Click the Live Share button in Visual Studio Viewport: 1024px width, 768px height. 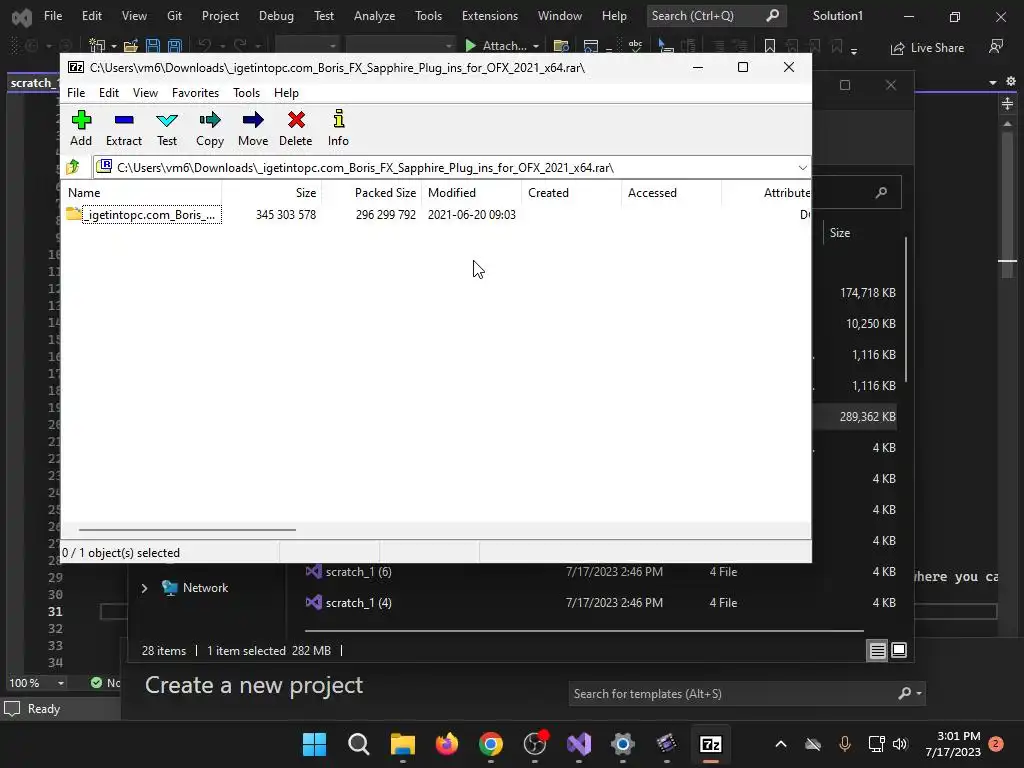(x=927, y=48)
